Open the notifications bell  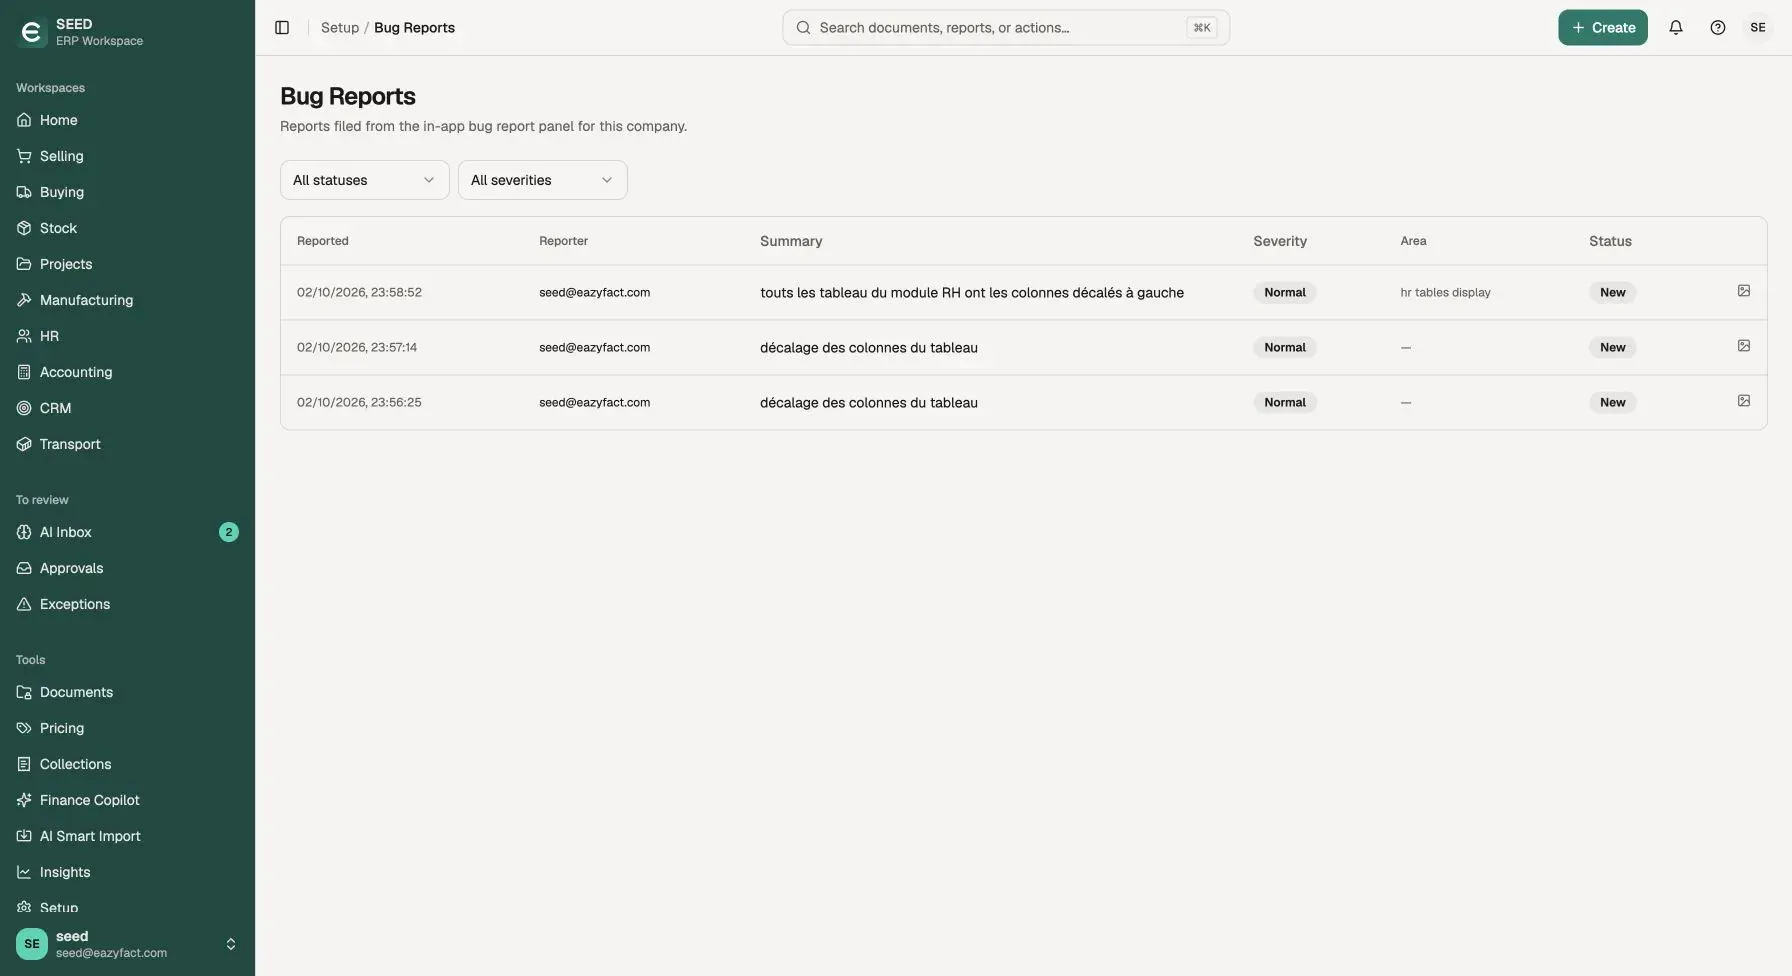point(1676,28)
